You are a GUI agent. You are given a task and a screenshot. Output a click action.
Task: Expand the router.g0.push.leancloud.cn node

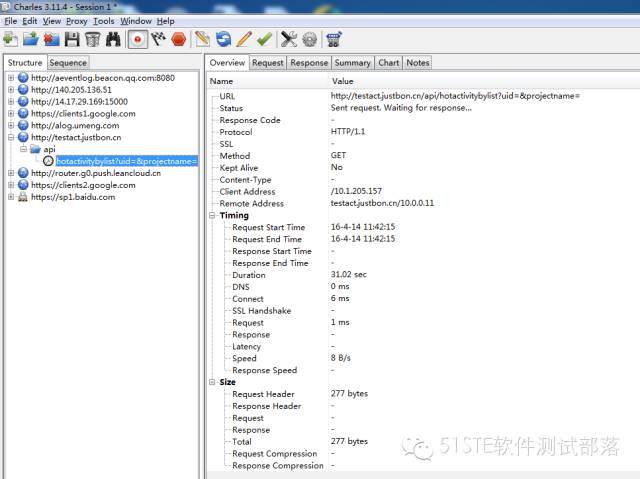pos(11,173)
